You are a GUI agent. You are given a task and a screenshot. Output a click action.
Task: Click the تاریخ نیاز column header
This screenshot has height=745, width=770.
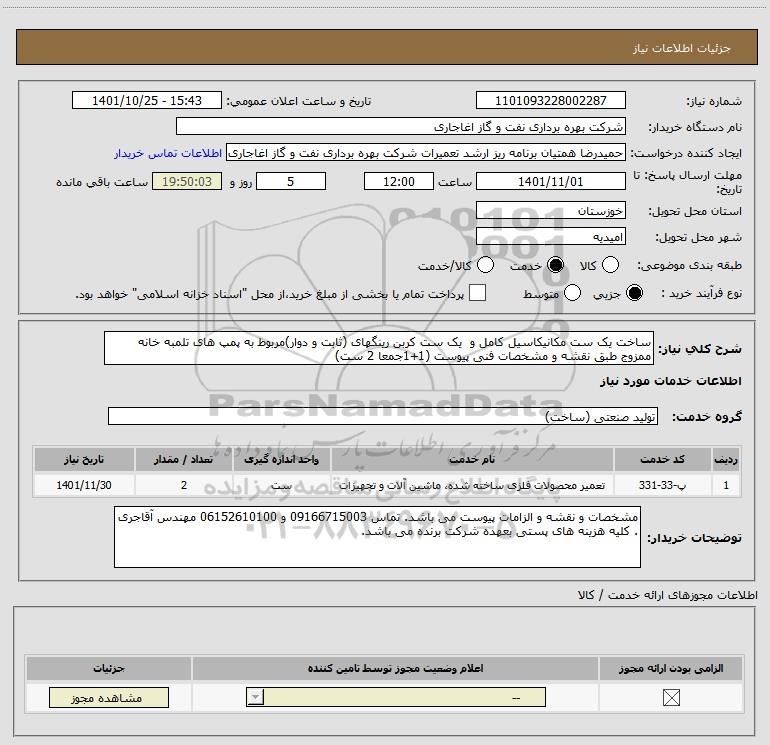point(84,459)
